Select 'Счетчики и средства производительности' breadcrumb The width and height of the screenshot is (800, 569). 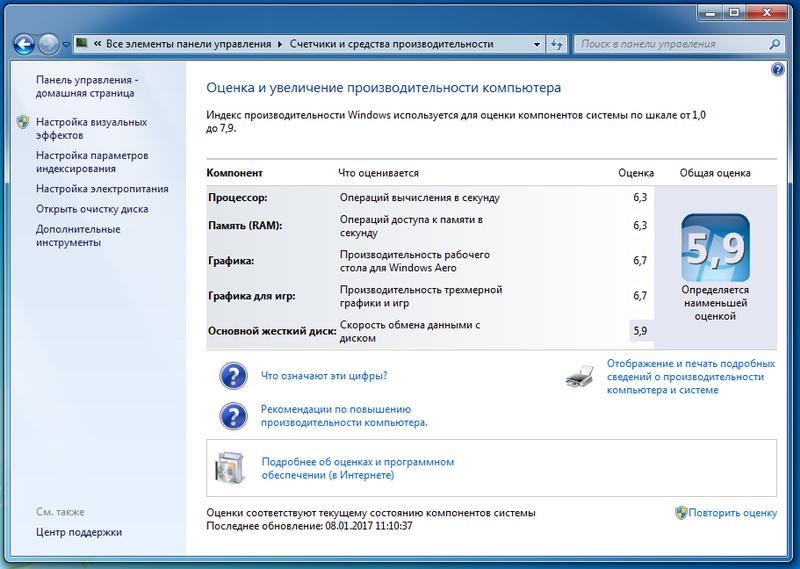pyautogui.click(x=391, y=44)
